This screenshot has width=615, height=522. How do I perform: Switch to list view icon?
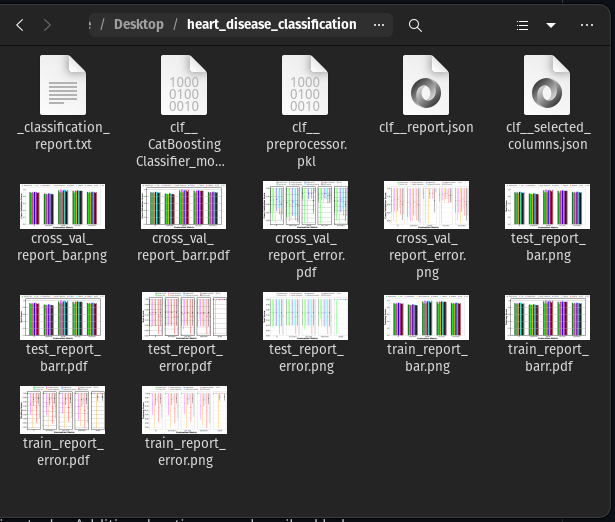coord(522,25)
